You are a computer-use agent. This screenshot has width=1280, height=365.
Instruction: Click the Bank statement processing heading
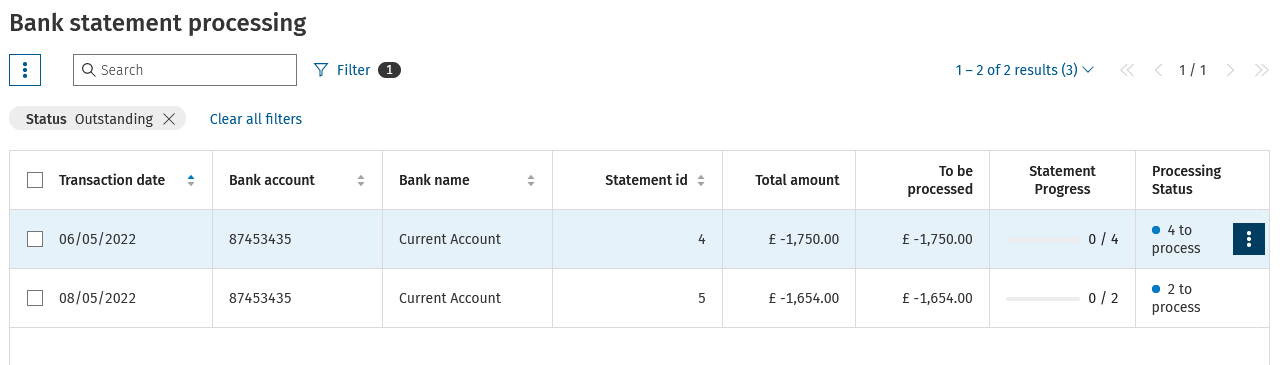[158, 22]
